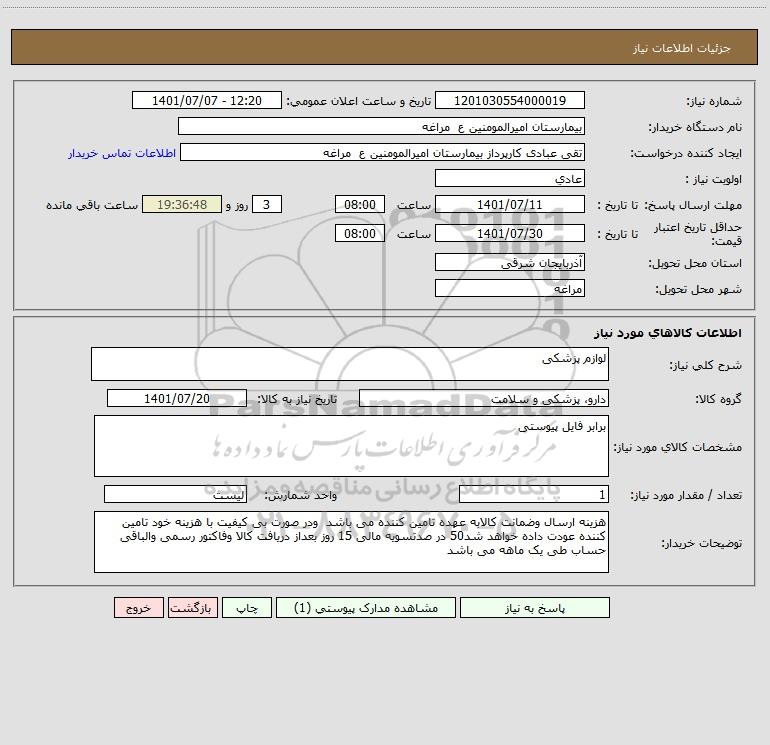Click the ساعت باقی مانده label
The width and height of the screenshot is (770, 745).
[92, 205]
